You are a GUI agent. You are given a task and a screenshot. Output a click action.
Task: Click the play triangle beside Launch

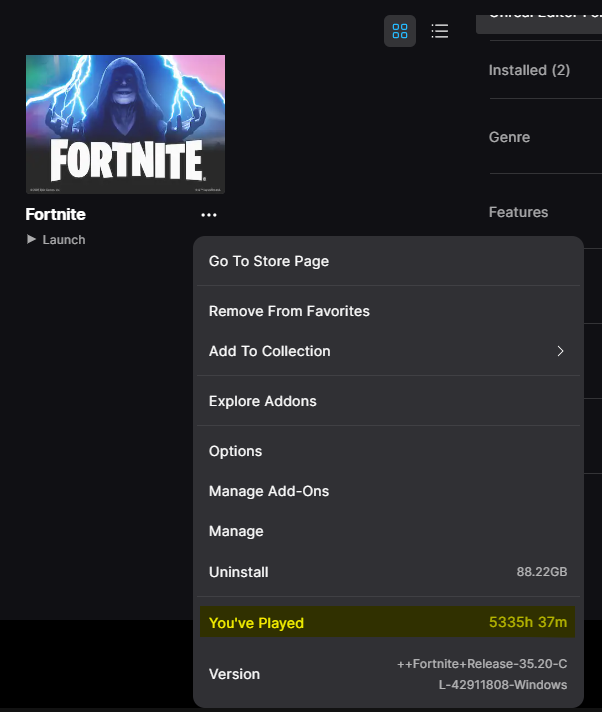[x=31, y=239]
